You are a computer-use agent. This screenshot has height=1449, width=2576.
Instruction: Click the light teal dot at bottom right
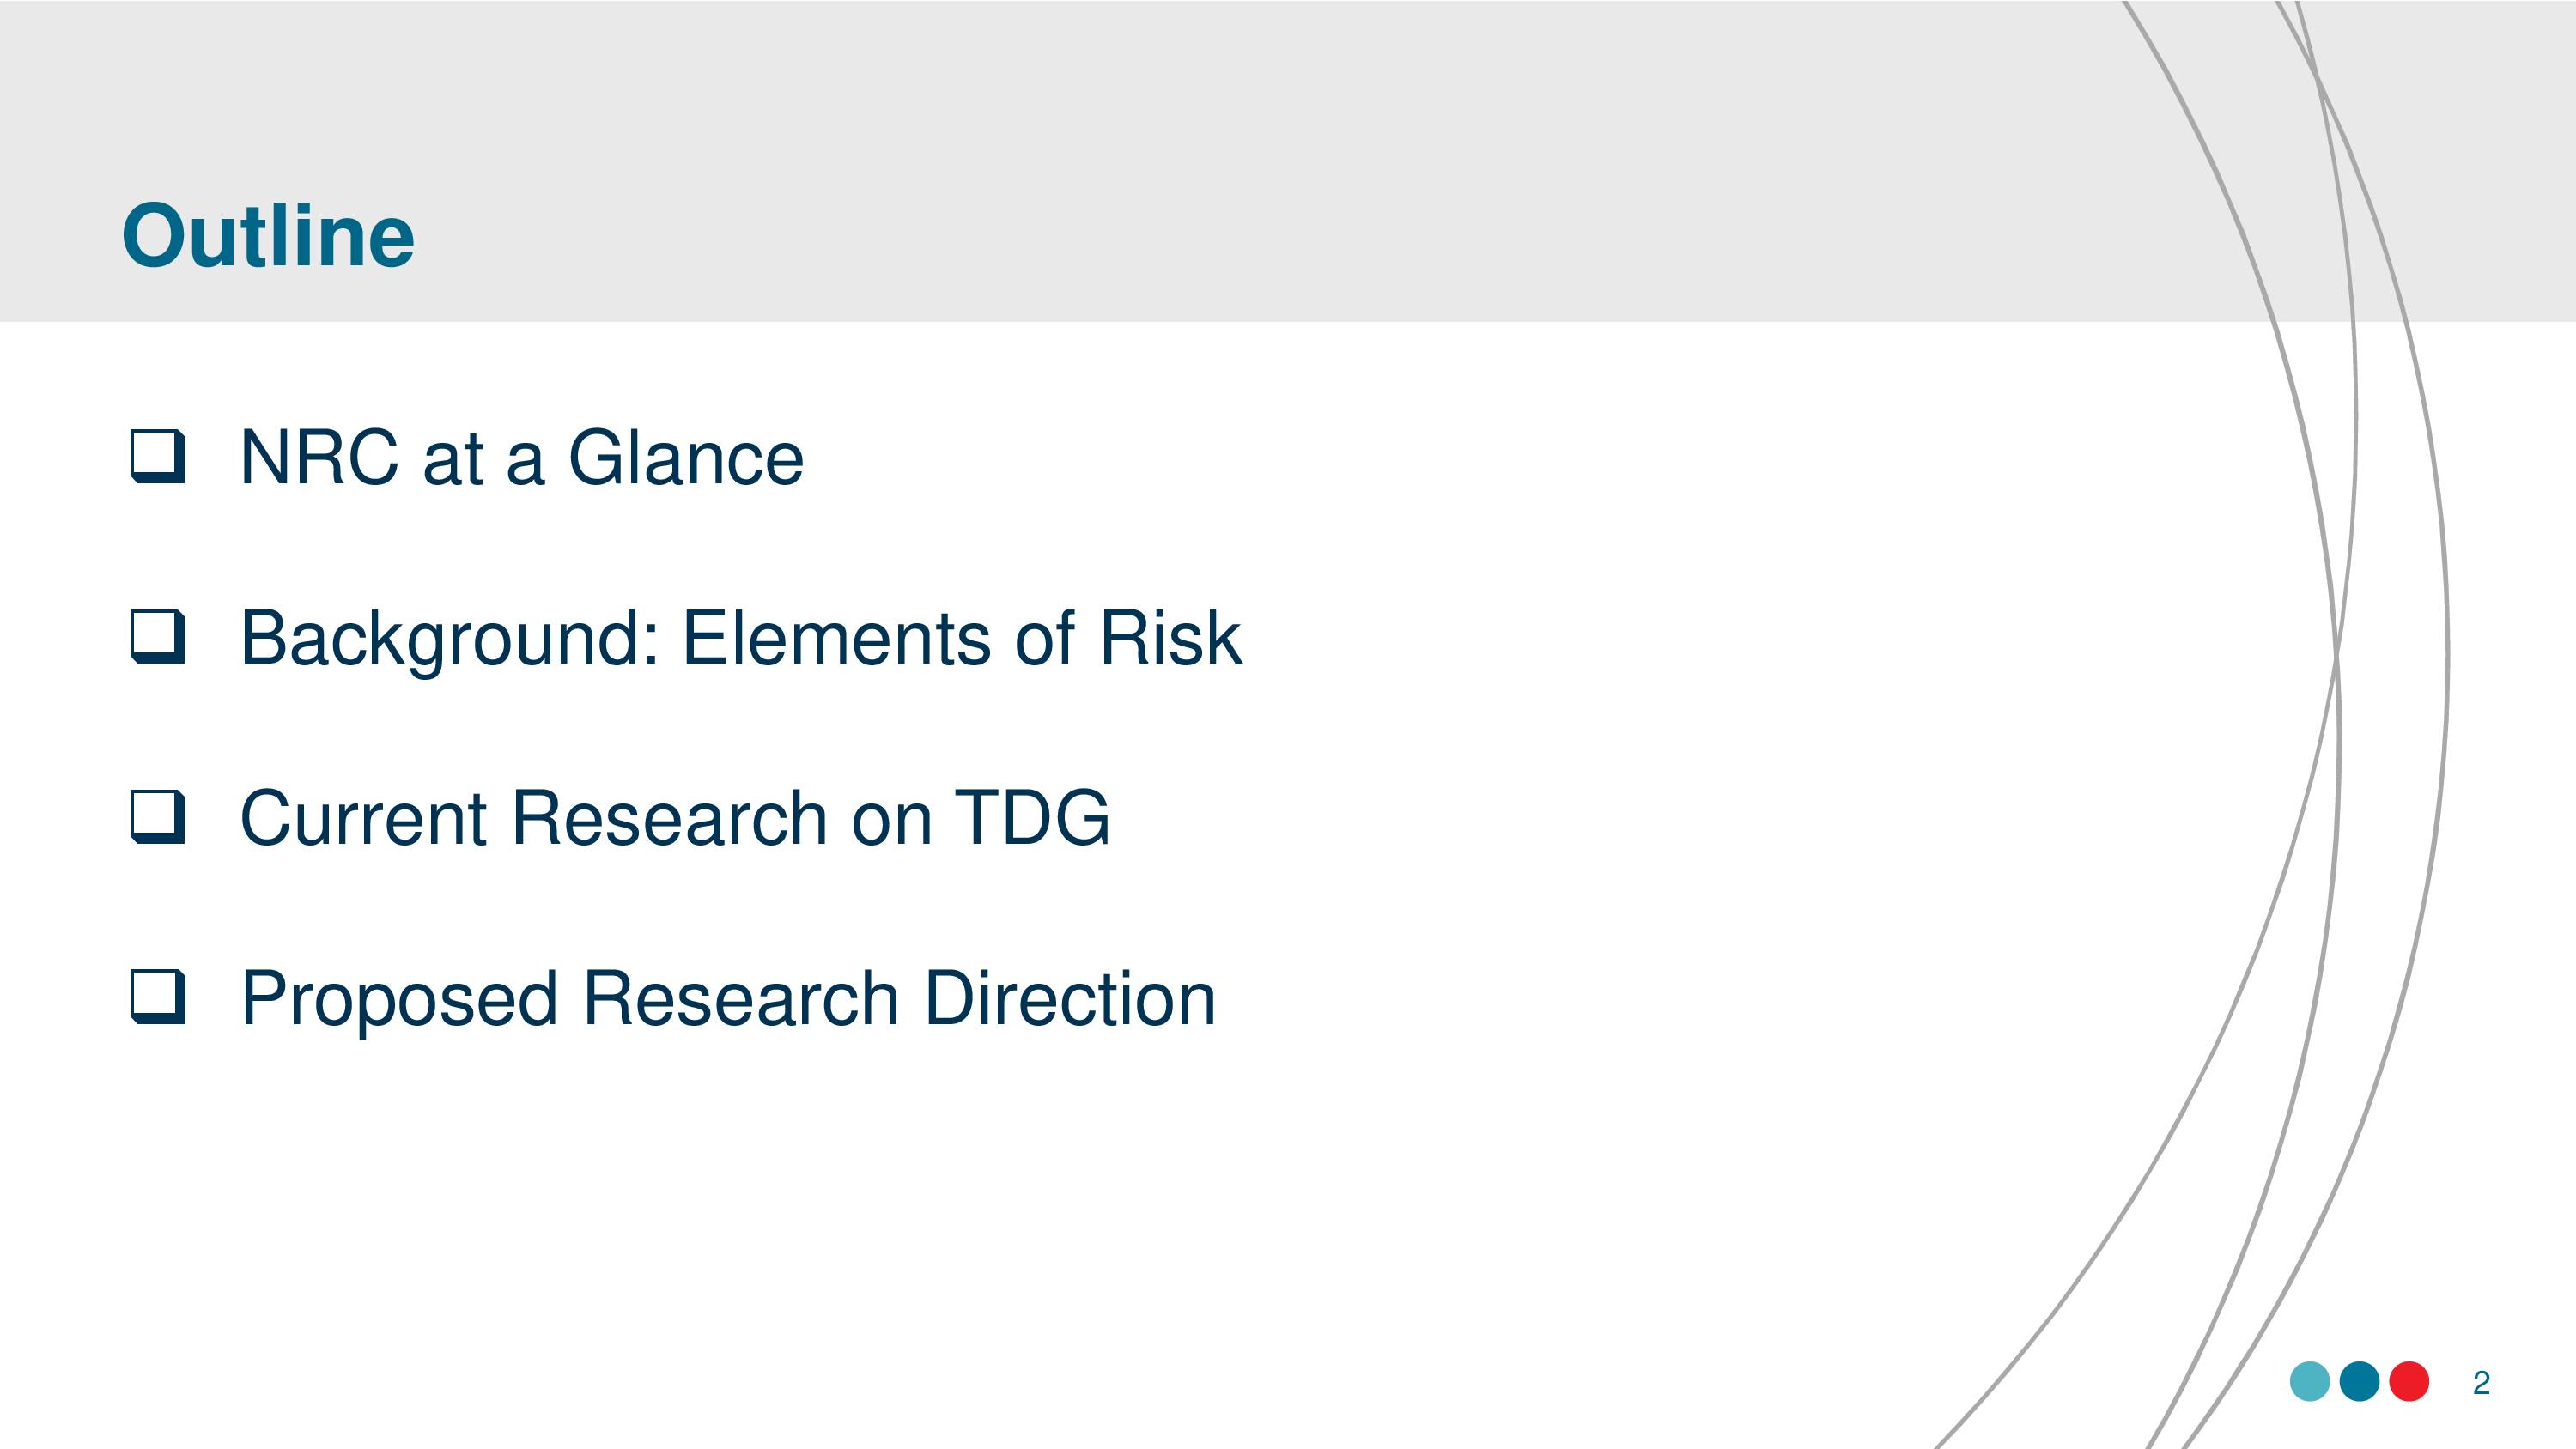click(x=2310, y=1382)
